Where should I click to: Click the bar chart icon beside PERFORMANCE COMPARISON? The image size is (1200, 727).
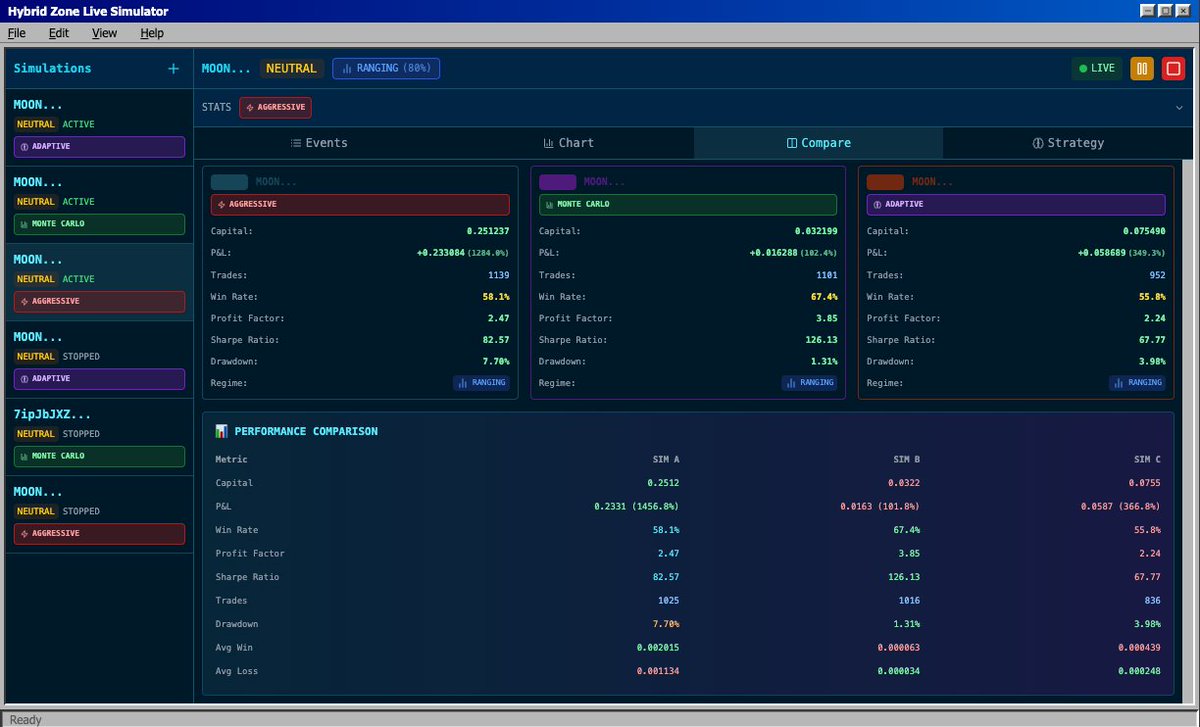221,431
